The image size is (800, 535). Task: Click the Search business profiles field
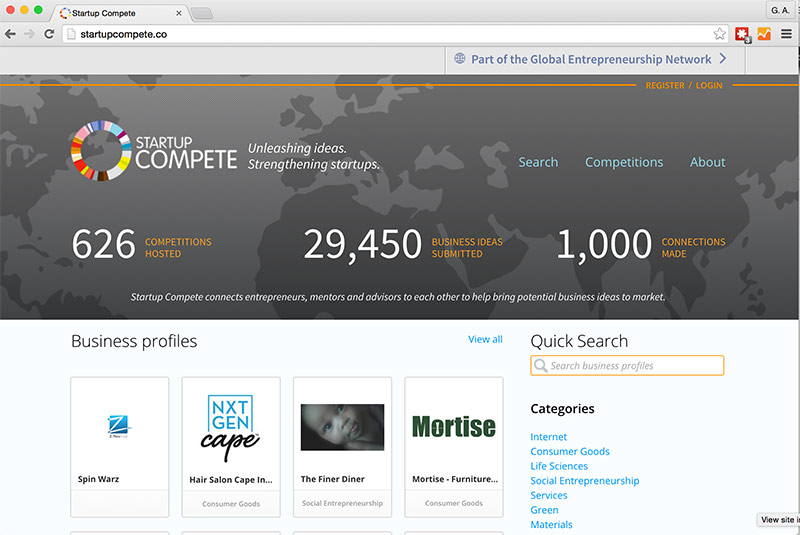point(627,366)
